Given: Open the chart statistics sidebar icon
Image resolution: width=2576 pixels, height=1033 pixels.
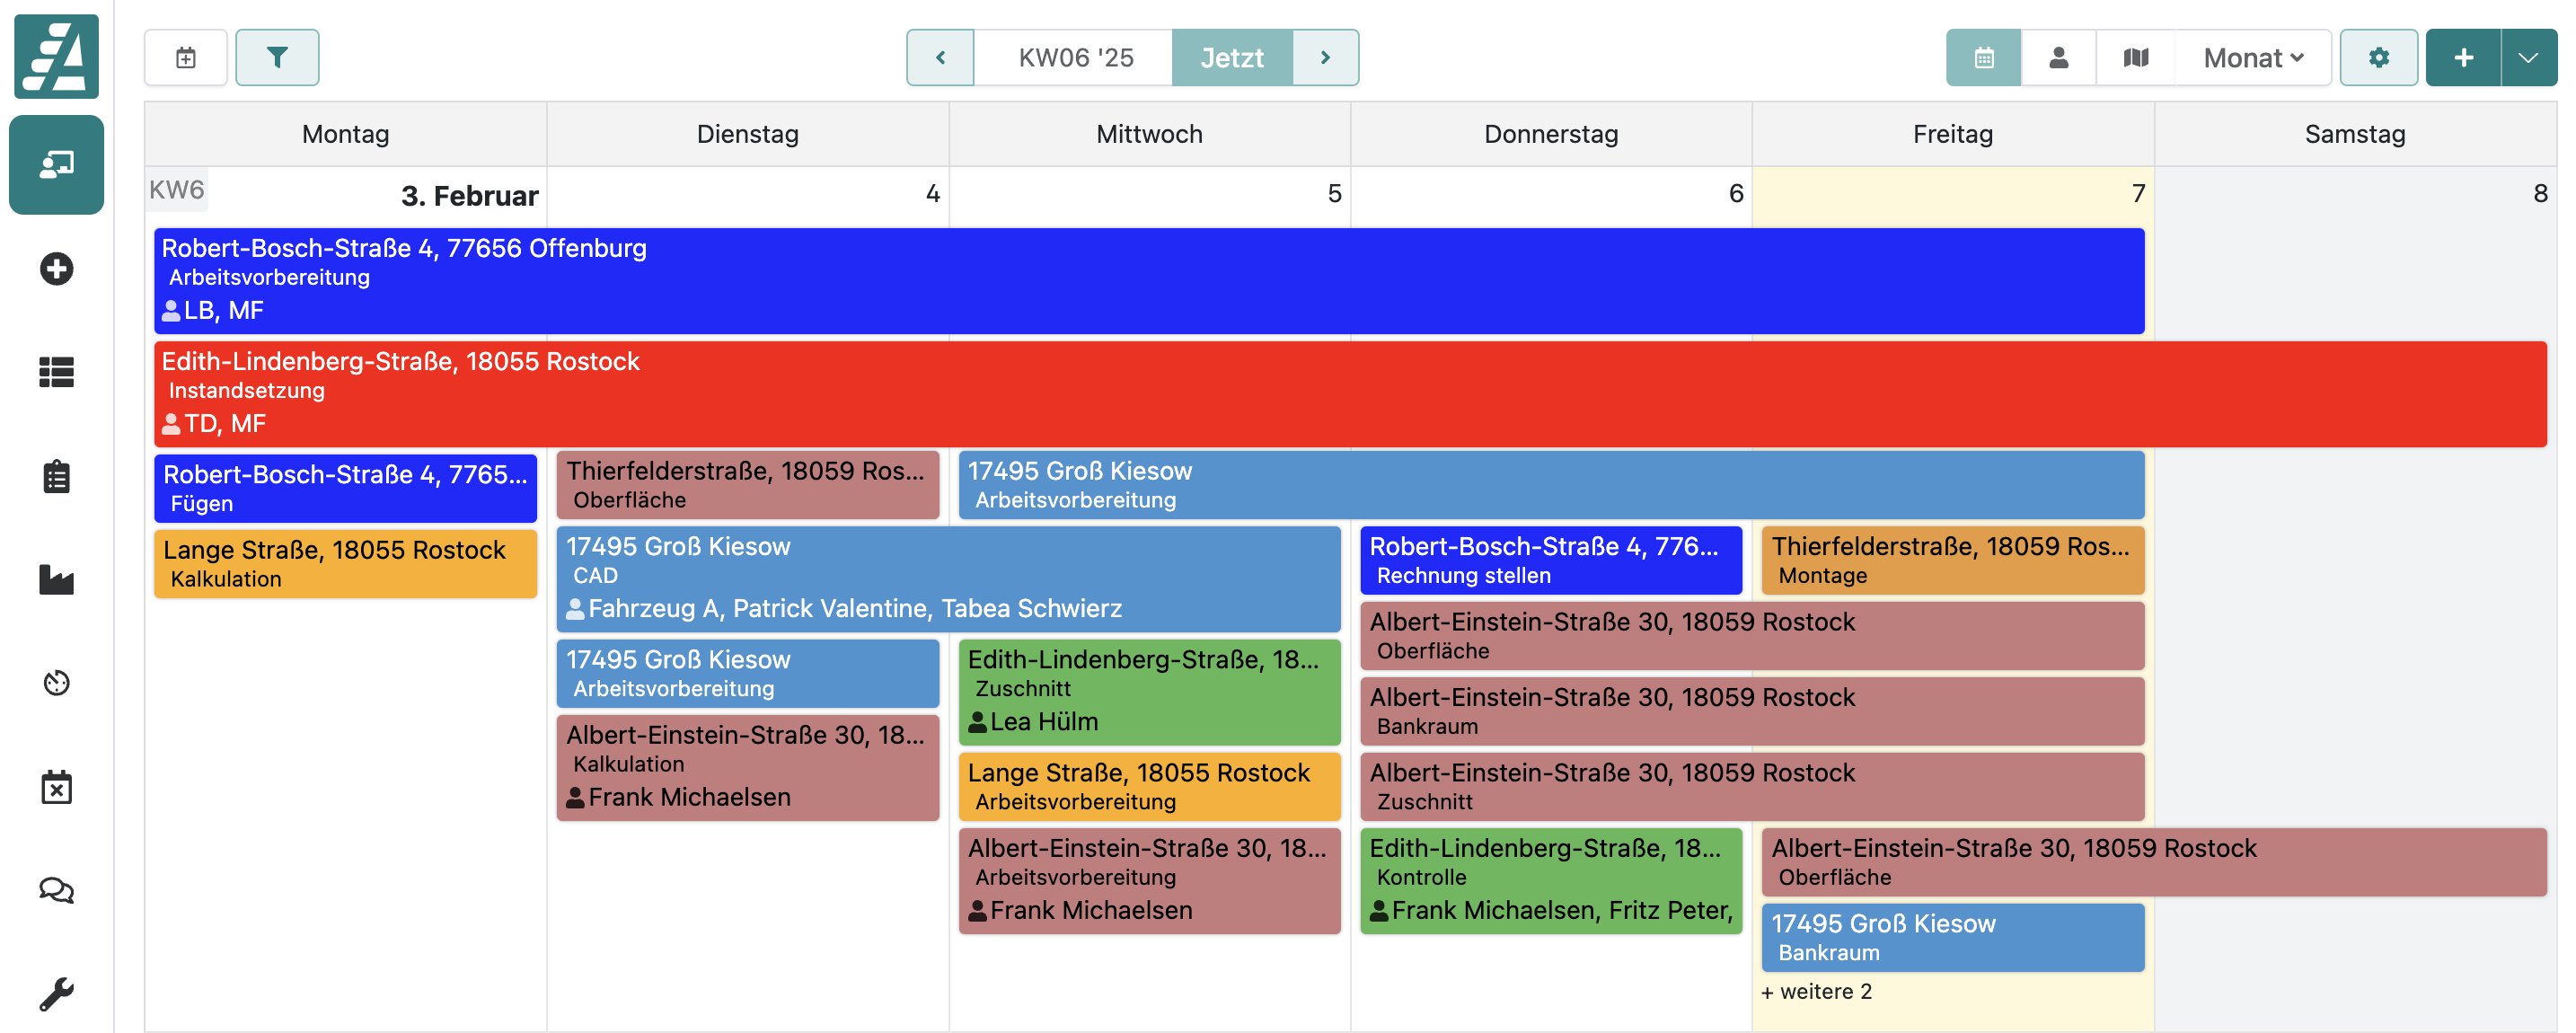Looking at the screenshot, I should [x=56, y=580].
